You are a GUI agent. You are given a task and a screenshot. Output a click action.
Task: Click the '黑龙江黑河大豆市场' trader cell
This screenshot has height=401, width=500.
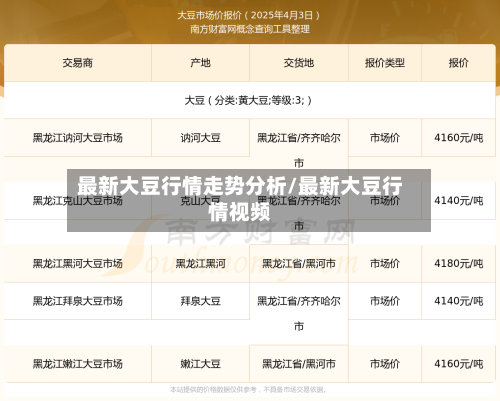[x=78, y=264]
